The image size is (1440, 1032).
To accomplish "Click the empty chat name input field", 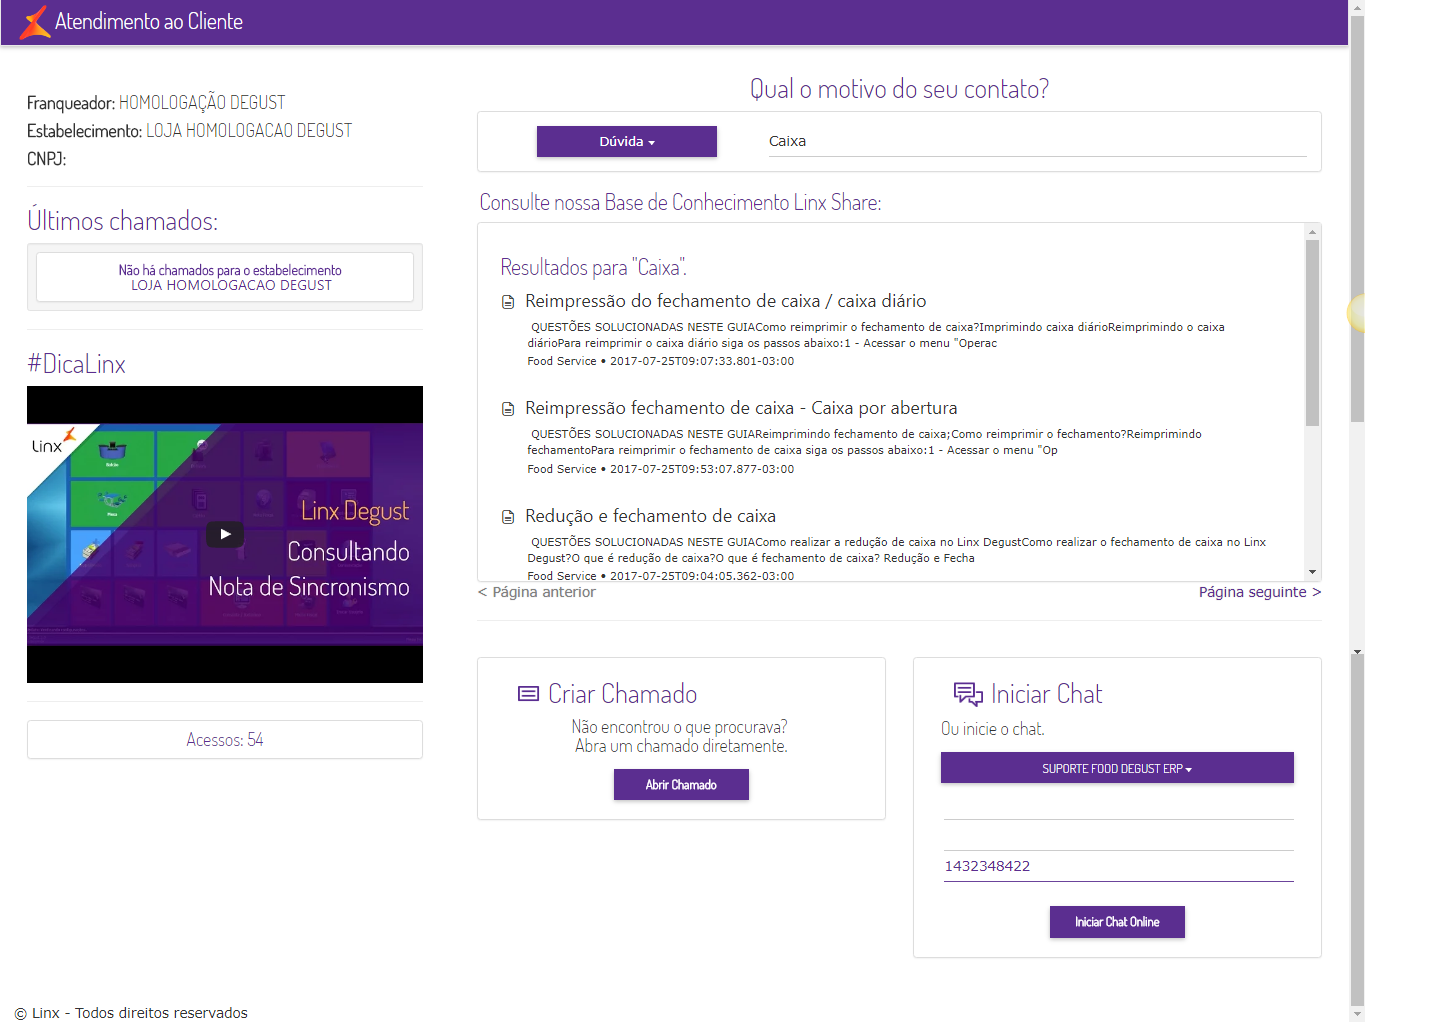I will tap(1118, 806).
